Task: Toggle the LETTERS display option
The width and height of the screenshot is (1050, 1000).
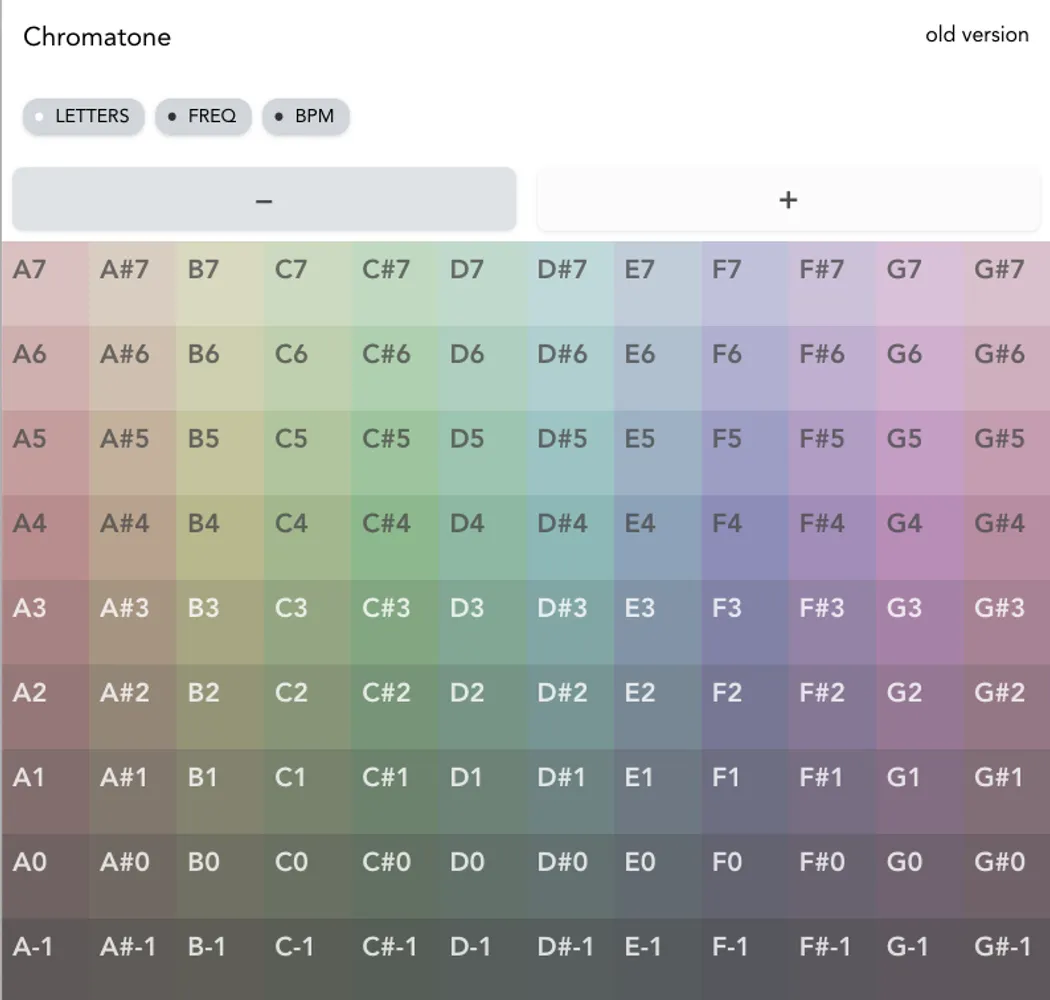Action: [x=83, y=116]
